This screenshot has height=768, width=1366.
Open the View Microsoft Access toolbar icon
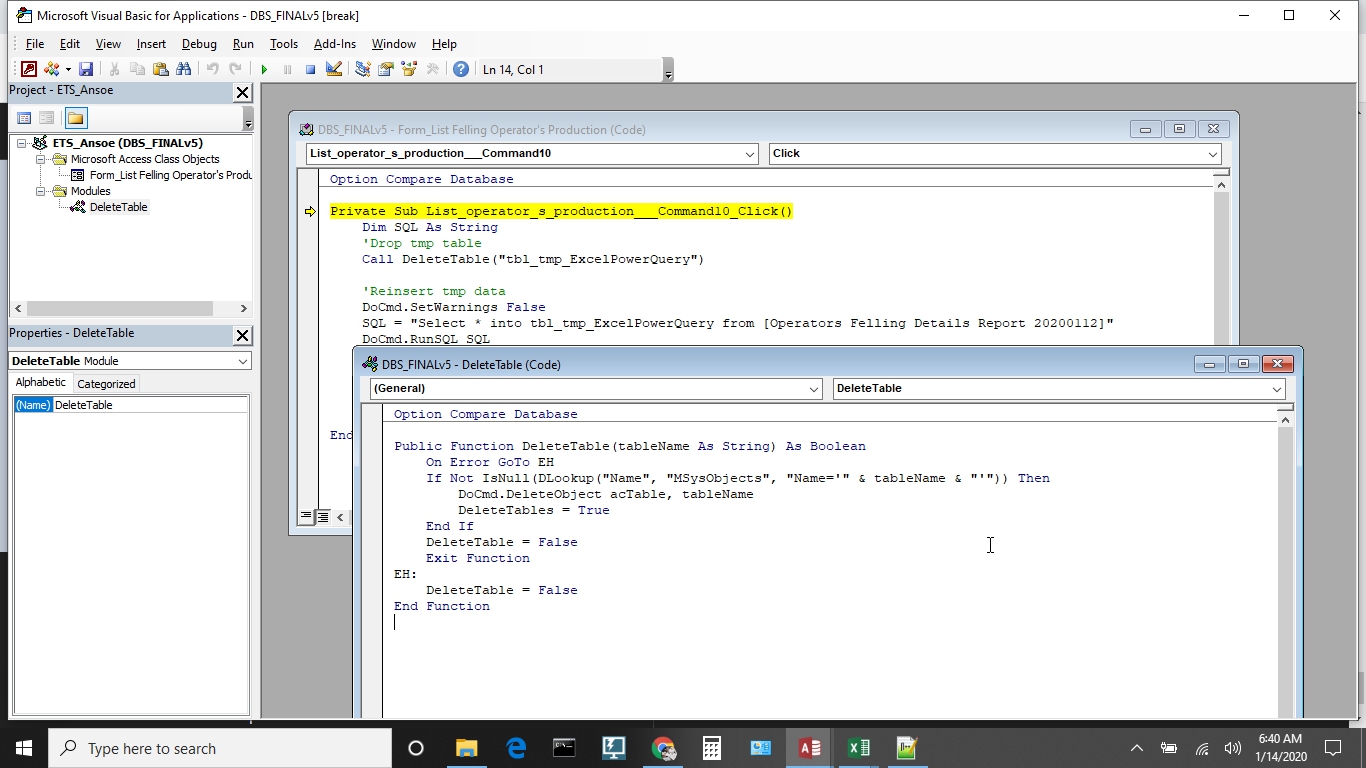coord(29,69)
